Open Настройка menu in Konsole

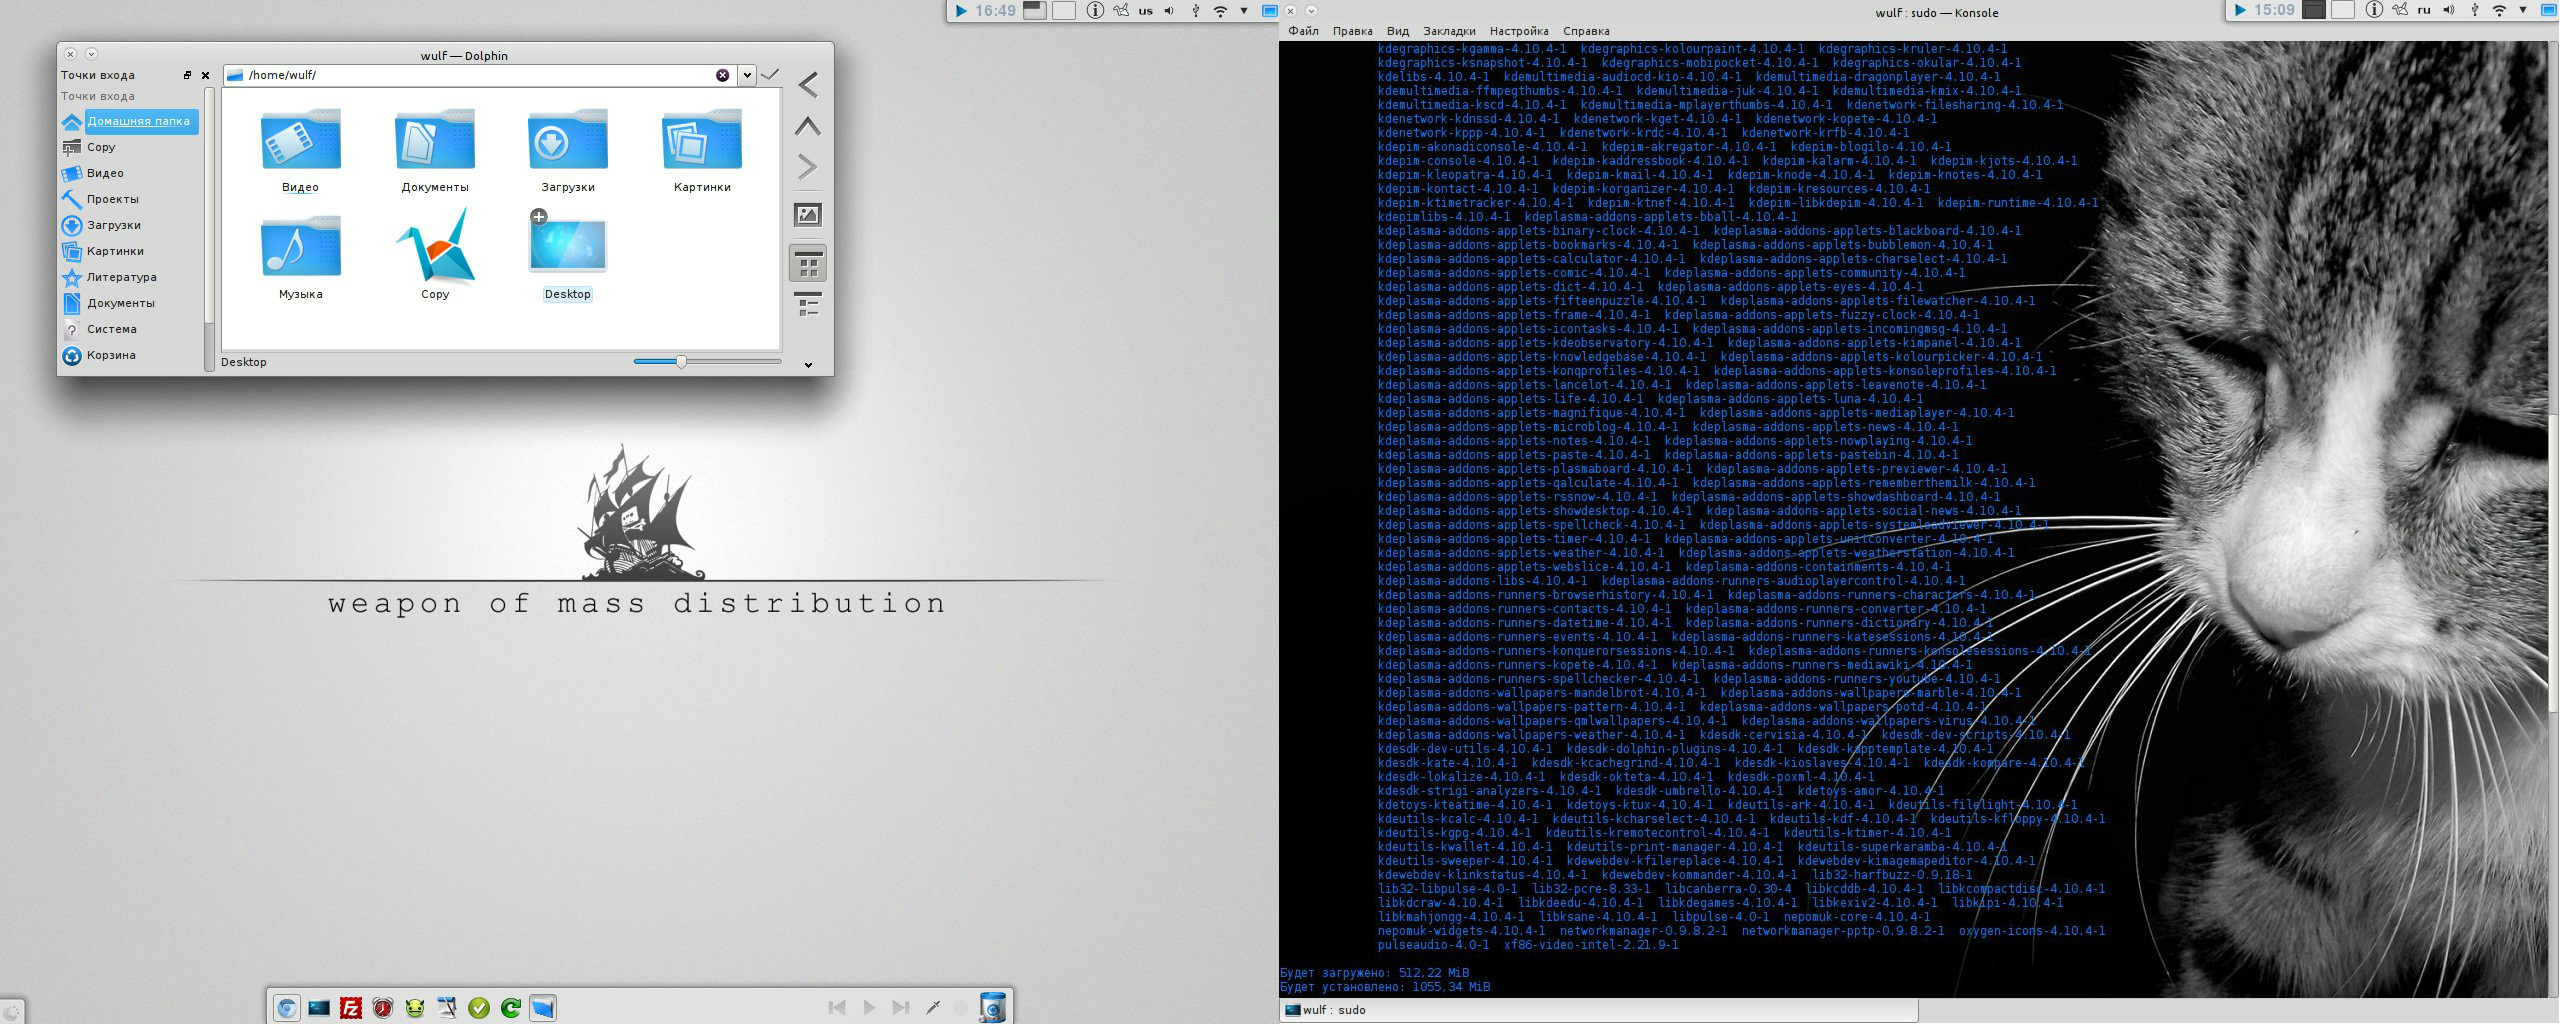click(1518, 31)
